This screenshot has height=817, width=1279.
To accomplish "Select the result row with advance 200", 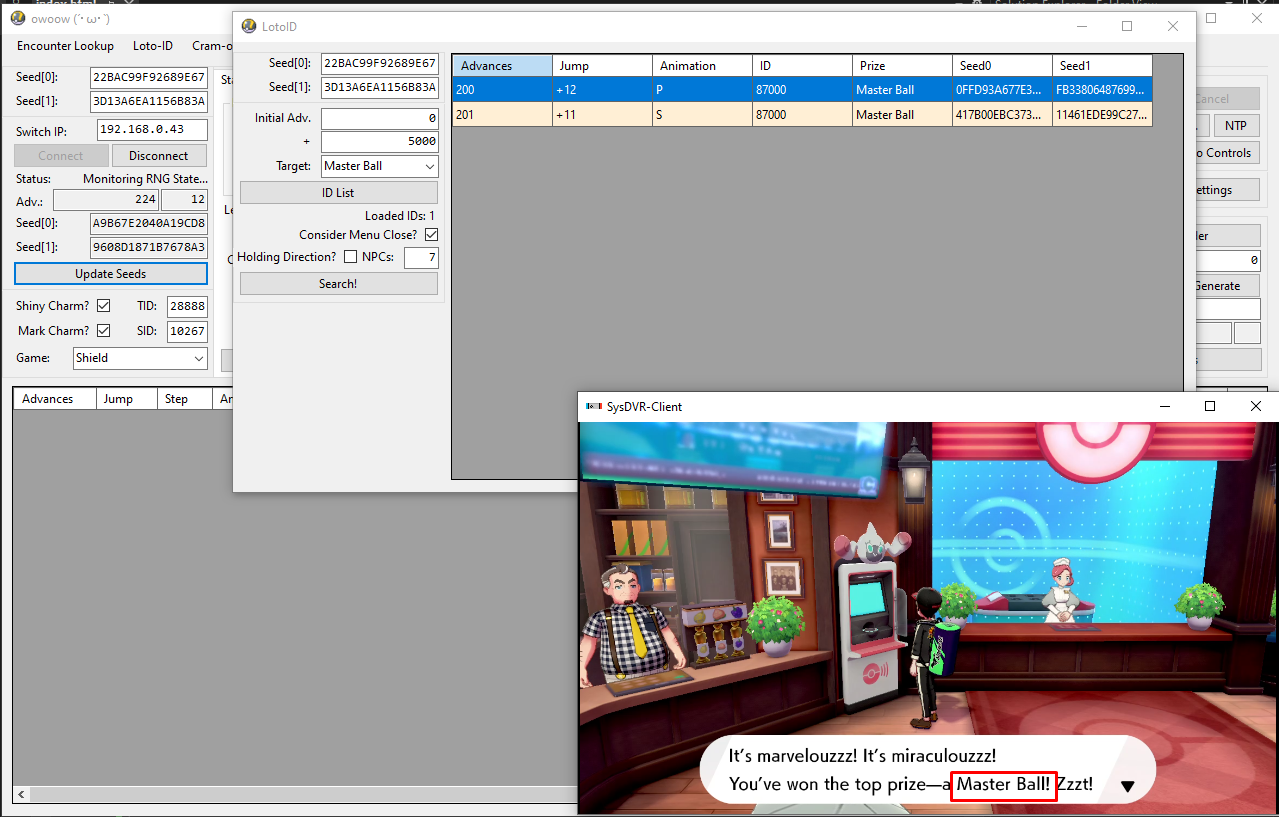I will click(802, 90).
